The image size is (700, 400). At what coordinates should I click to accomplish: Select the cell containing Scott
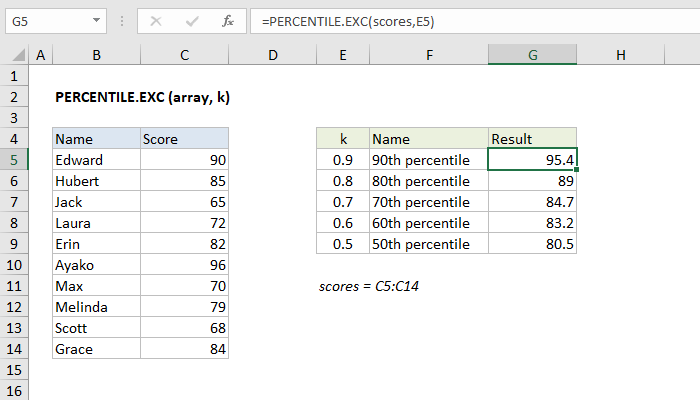point(96,328)
